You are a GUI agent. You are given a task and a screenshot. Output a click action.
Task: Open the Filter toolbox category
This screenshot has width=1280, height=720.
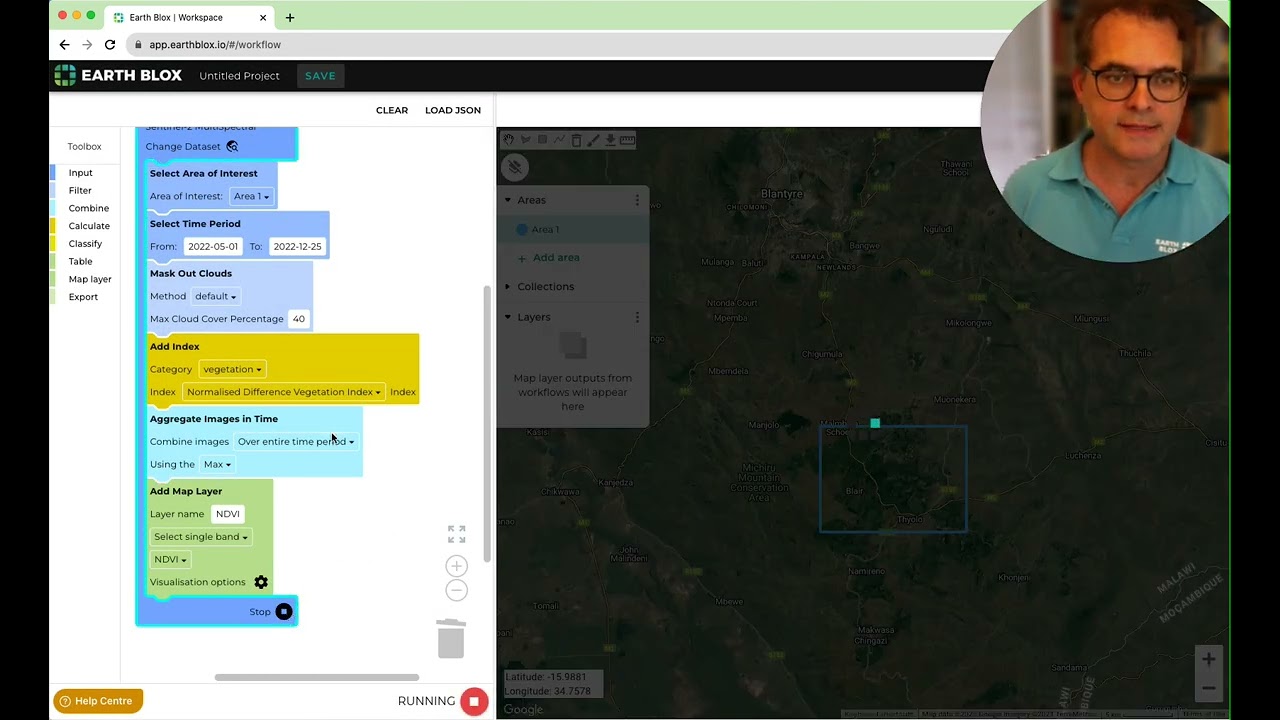coord(80,190)
